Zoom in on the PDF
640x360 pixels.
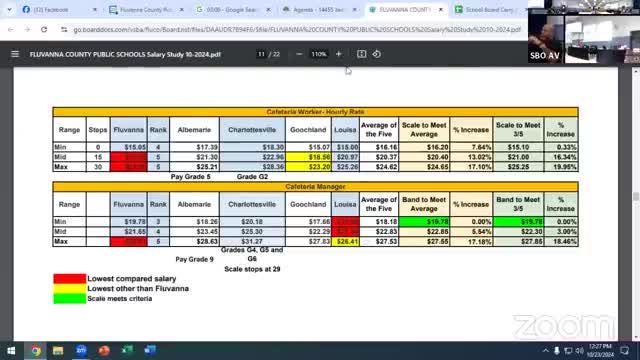coord(338,54)
